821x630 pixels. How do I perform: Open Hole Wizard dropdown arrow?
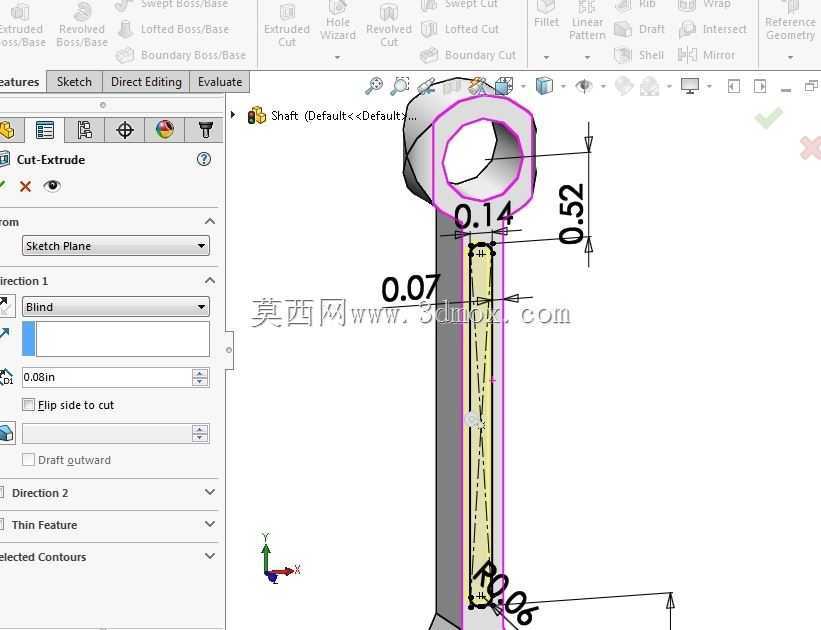(x=337, y=57)
